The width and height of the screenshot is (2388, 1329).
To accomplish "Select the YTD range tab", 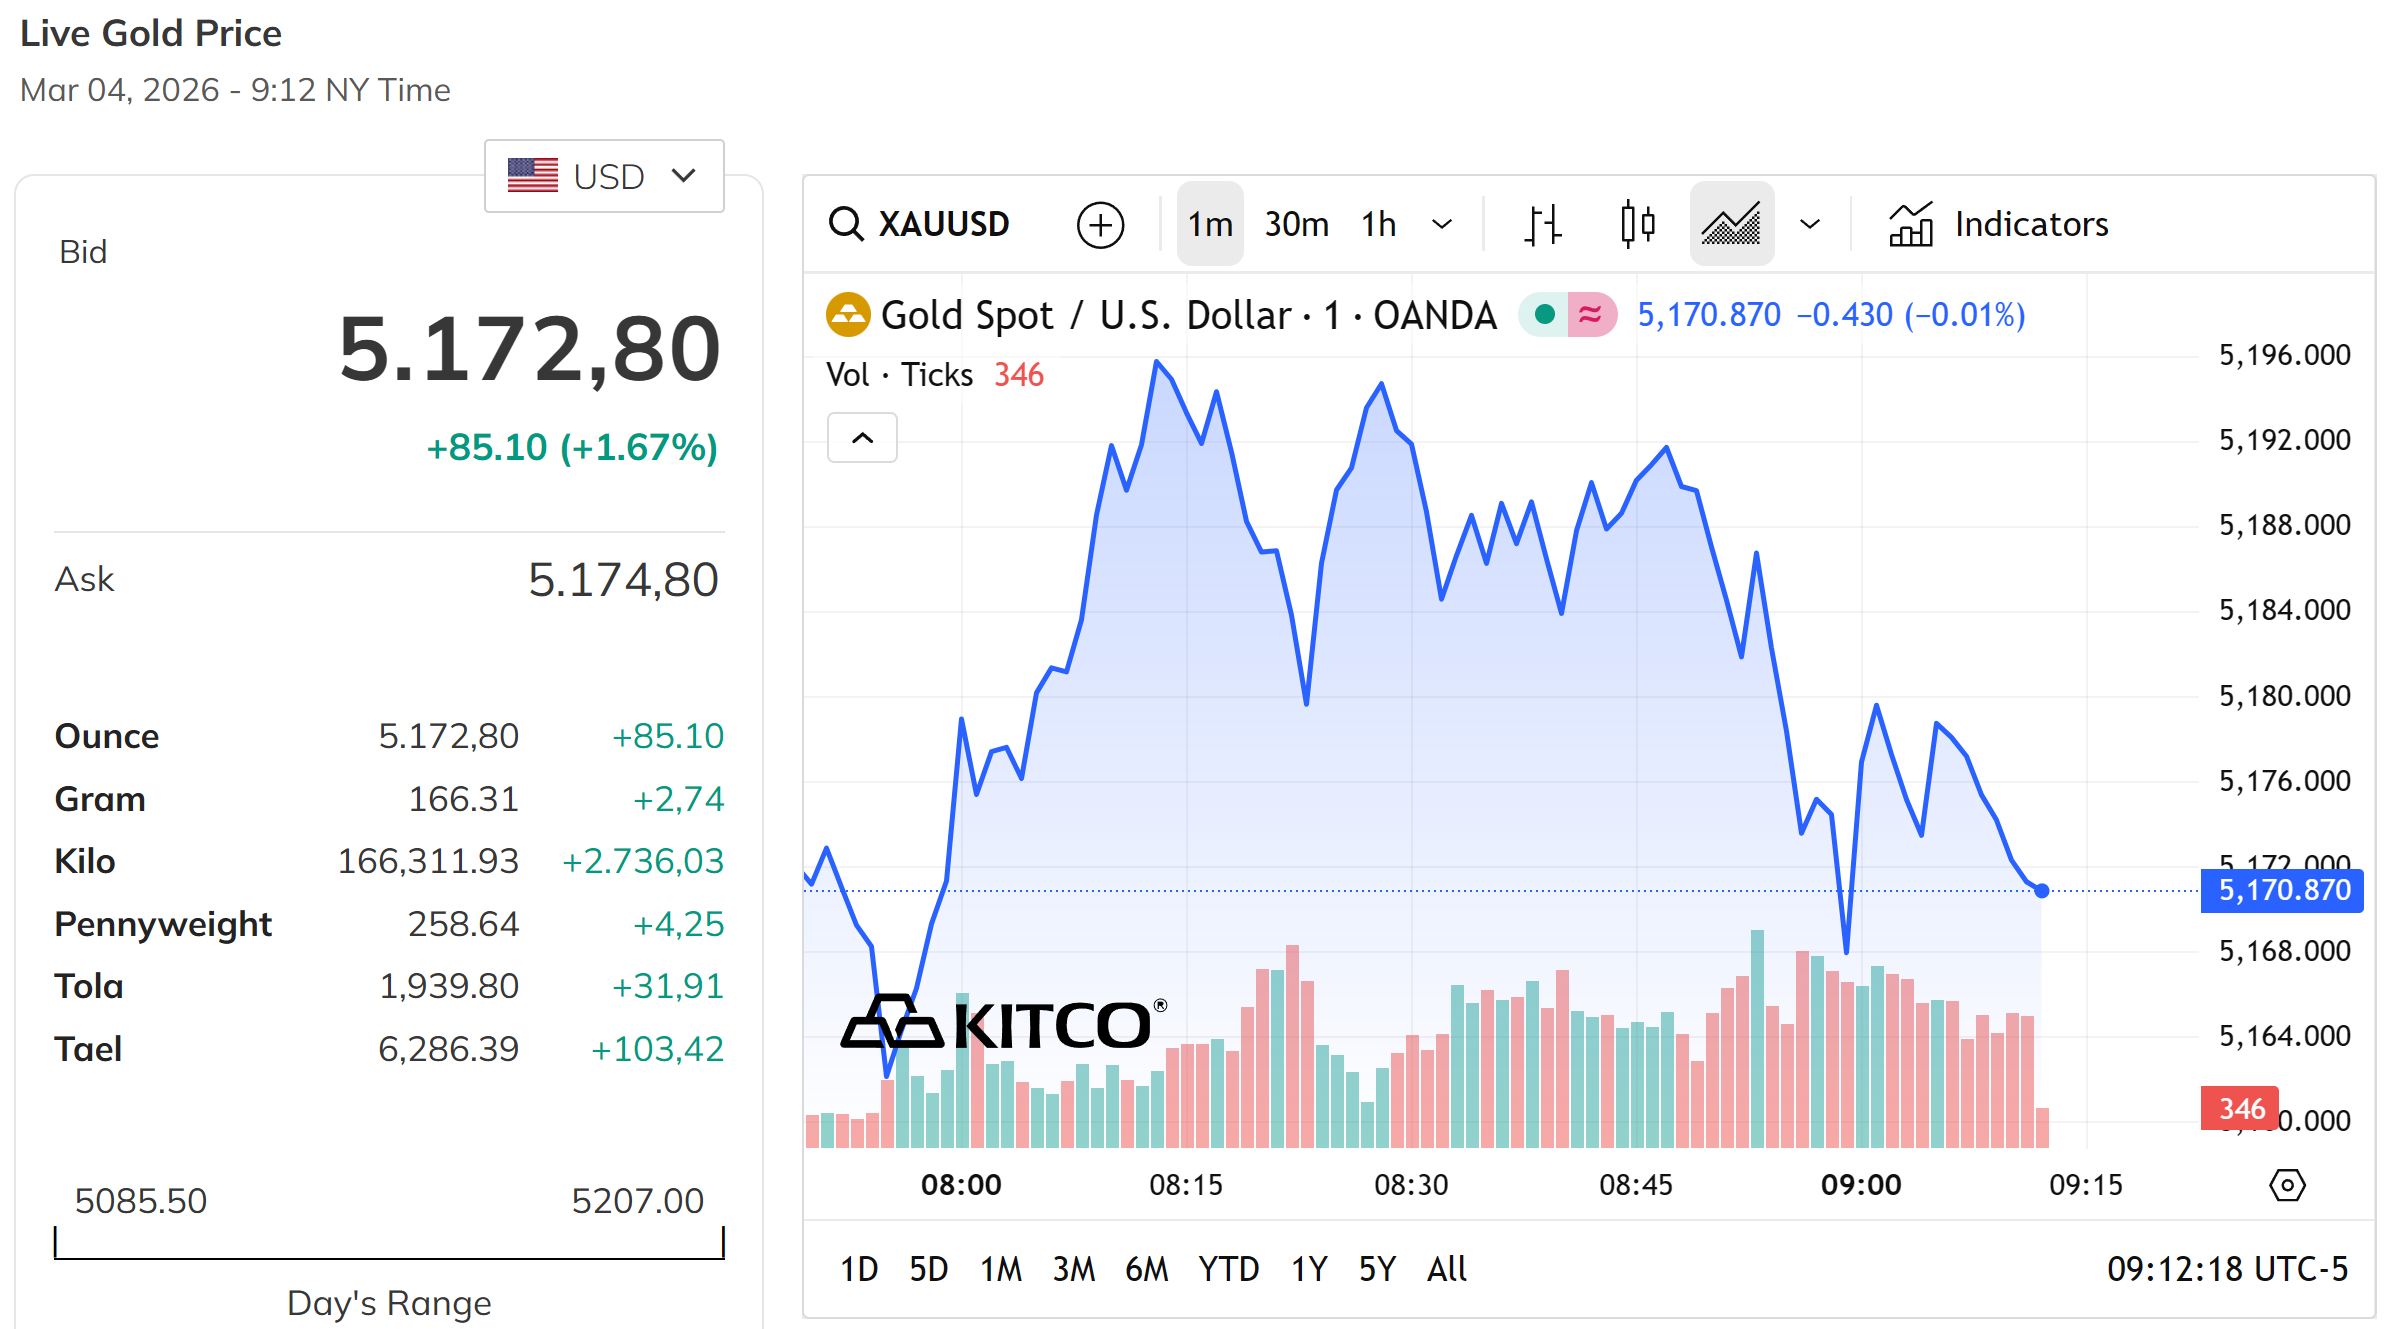I will (1228, 1268).
